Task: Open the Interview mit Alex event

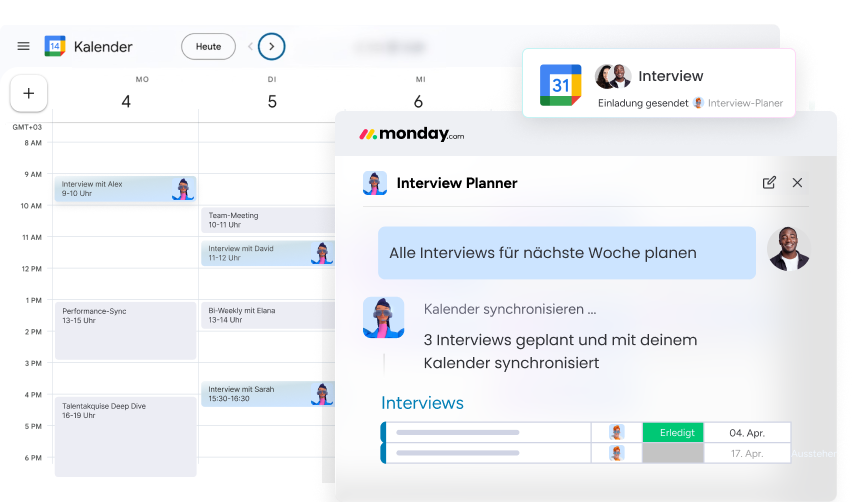Action: pos(125,189)
